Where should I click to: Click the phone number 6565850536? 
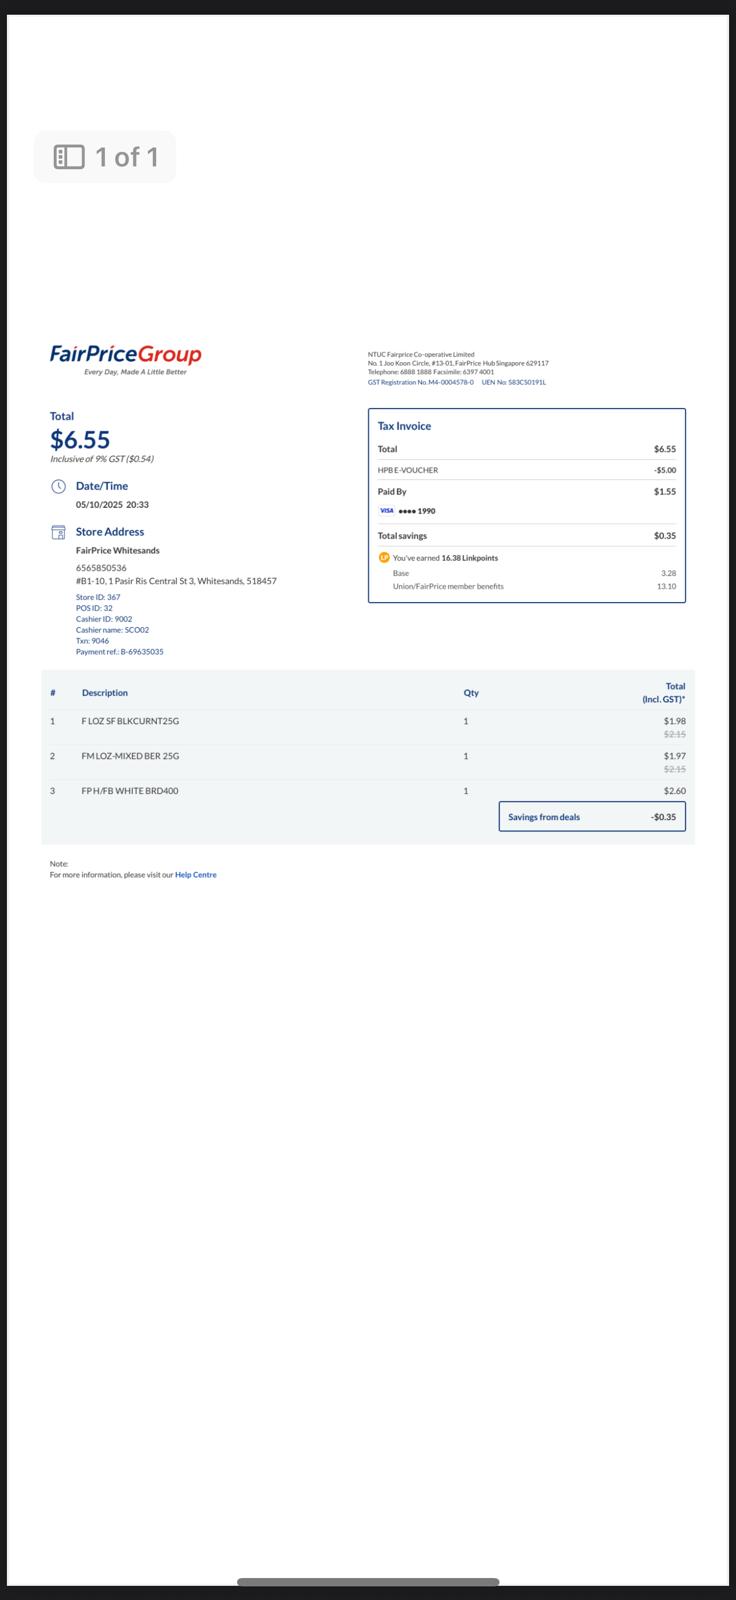click(x=101, y=568)
